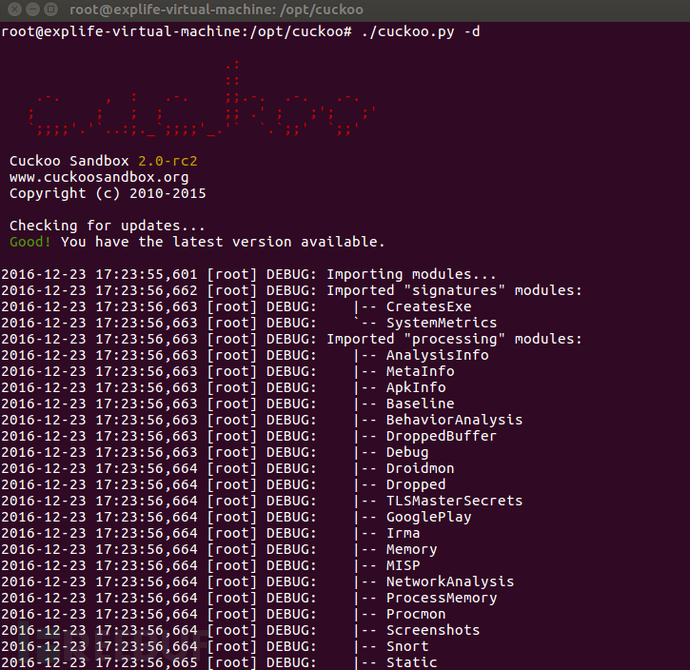690x670 pixels.
Task: Click the 'SystemMetrics' module entry
Action: click(x=441, y=323)
